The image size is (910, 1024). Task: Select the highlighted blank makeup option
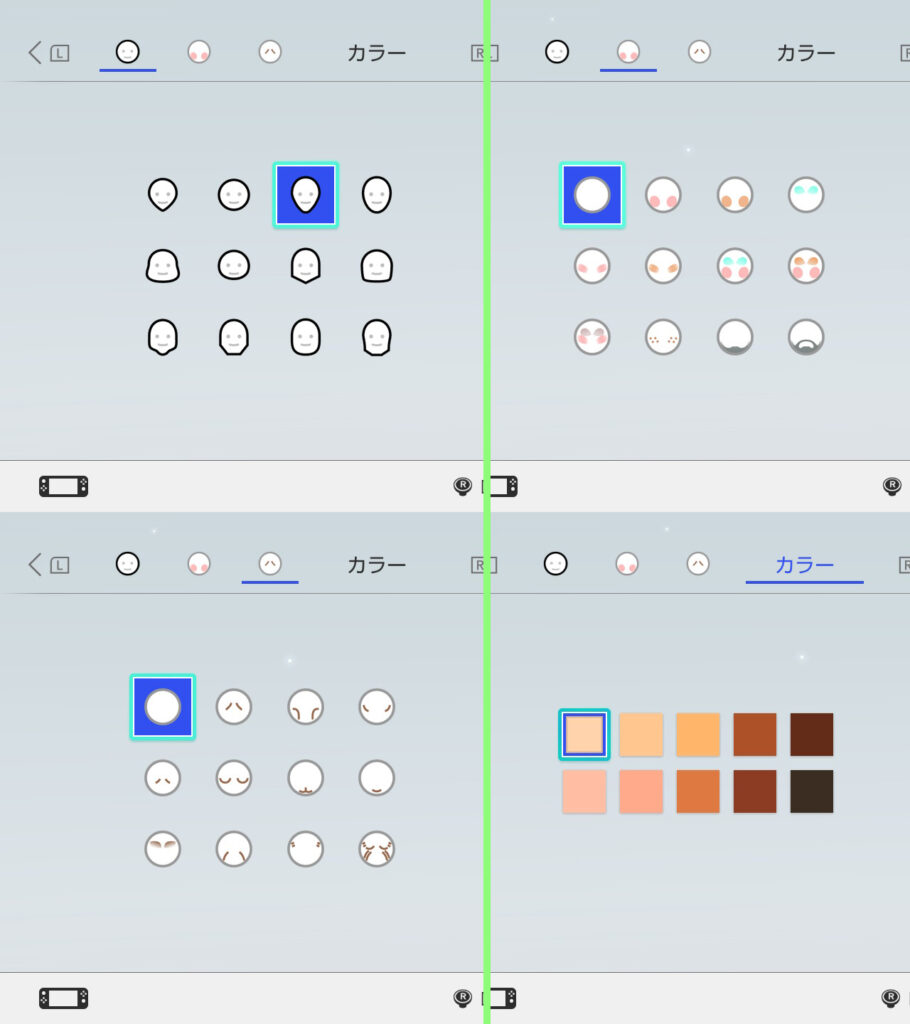point(592,195)
